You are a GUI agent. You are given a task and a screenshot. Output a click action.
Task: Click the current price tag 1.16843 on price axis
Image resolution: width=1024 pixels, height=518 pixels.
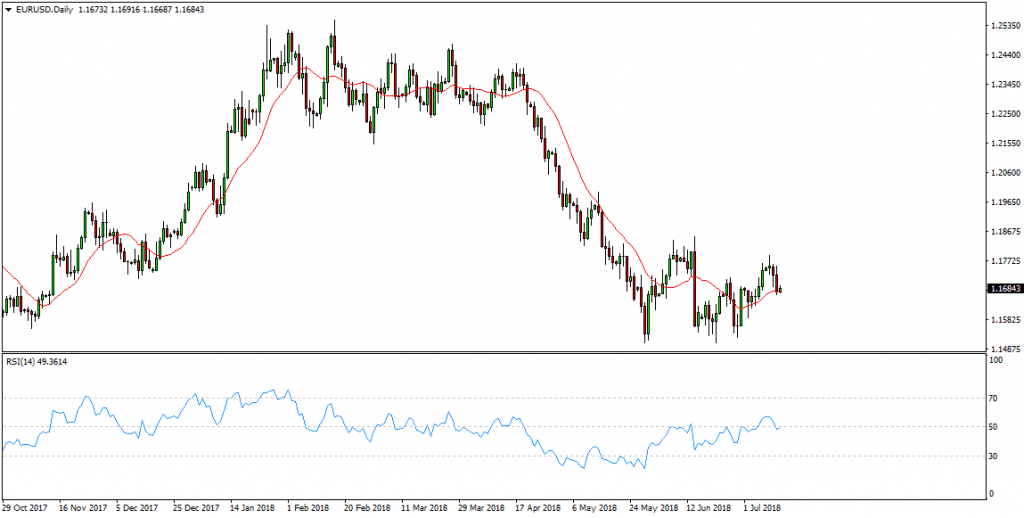pyautogui.click(x=1004, y=288)
